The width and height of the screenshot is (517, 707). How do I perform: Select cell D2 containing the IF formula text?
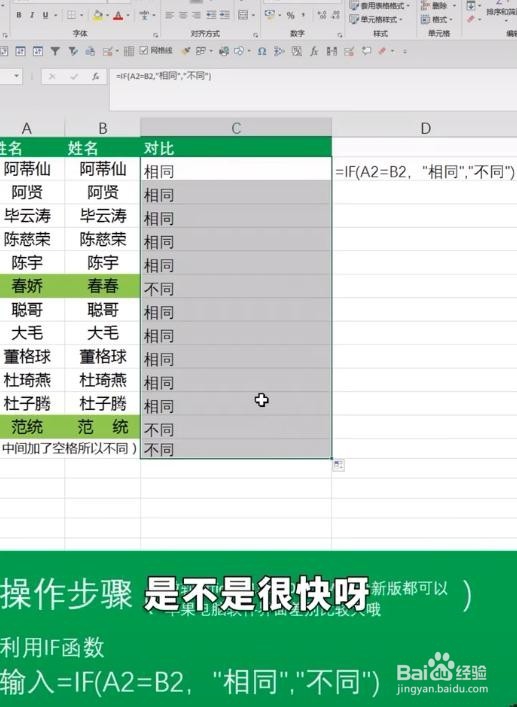point(425,171)
